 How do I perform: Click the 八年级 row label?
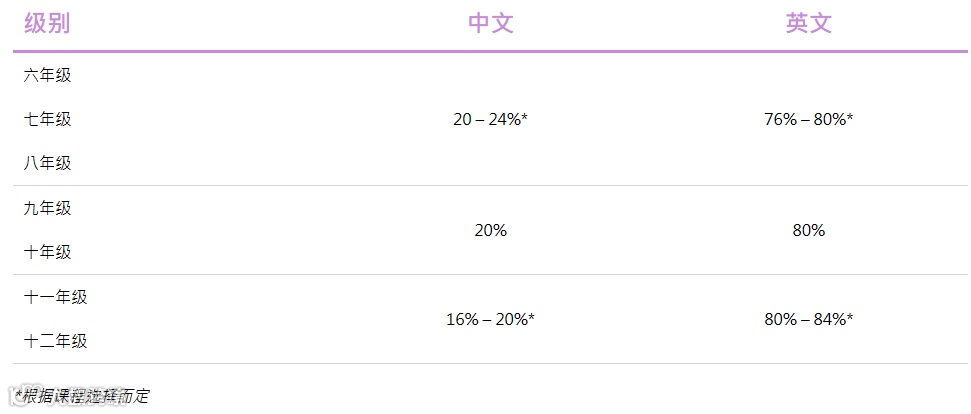click(x=48, y=163)
